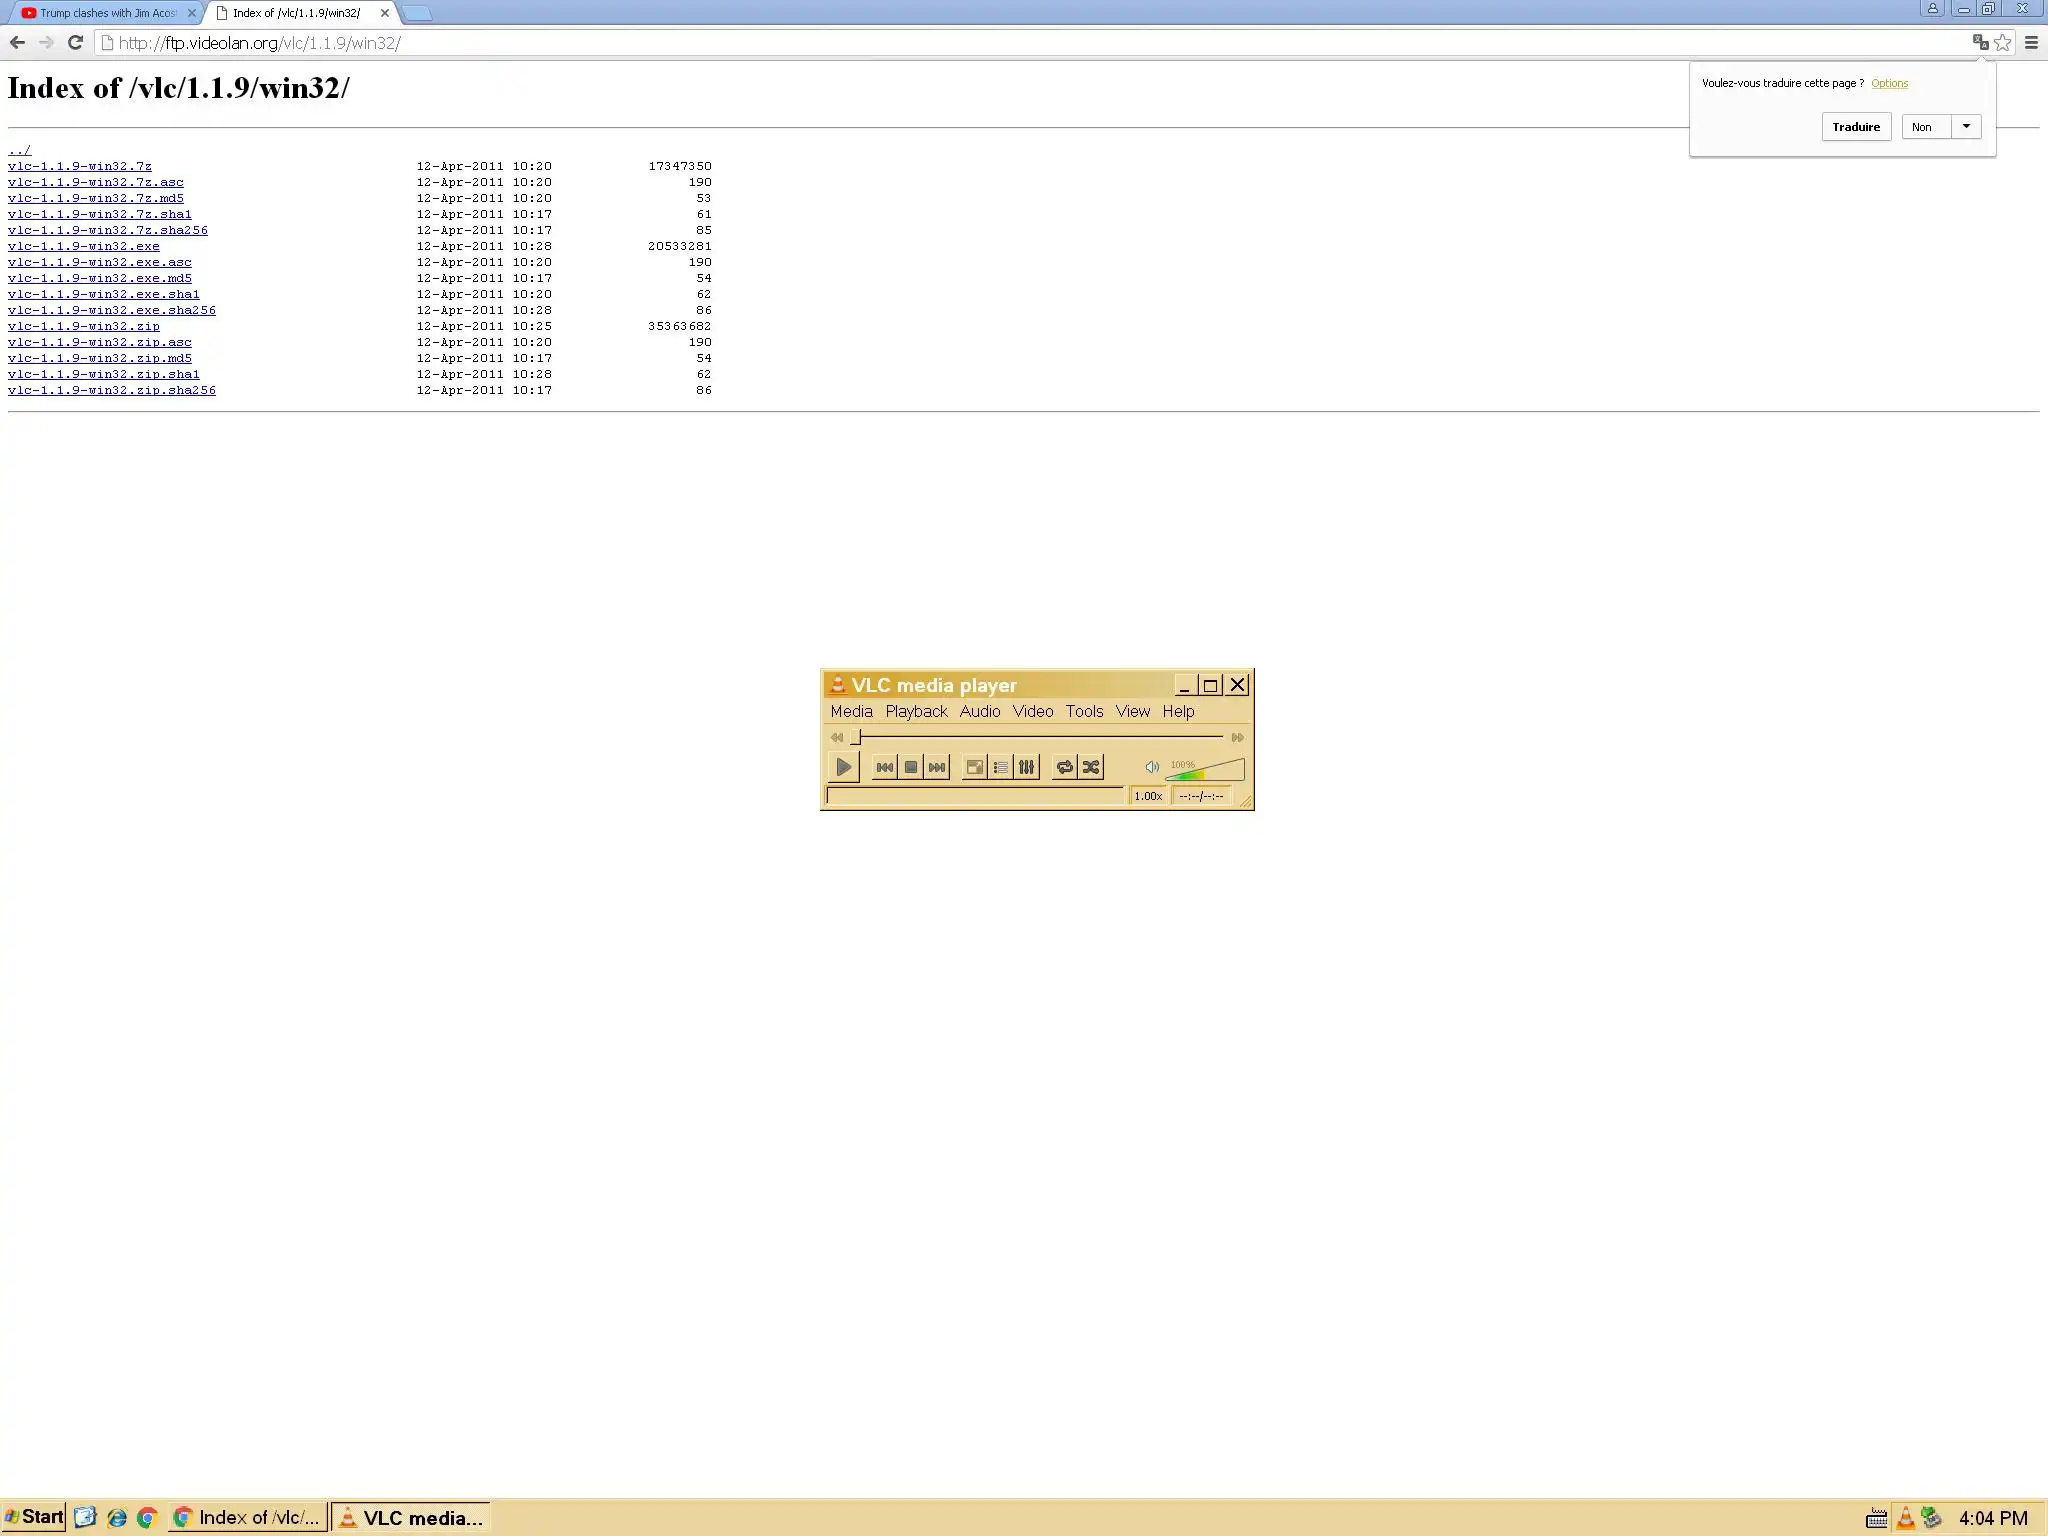
Task: Open the Chrome hamburger menu
Action: click(x=2031, y=43)
